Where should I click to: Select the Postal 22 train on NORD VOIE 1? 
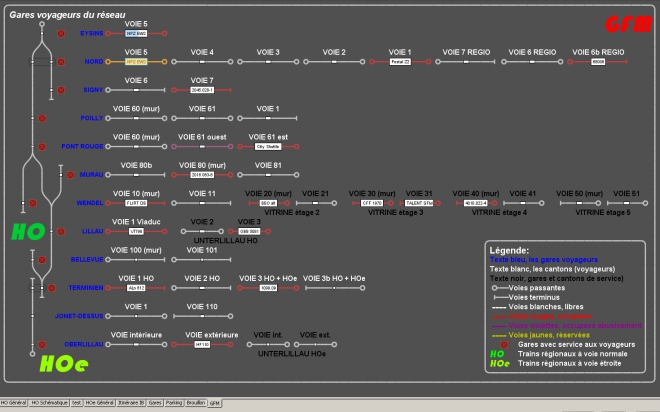tap(400, 62)
